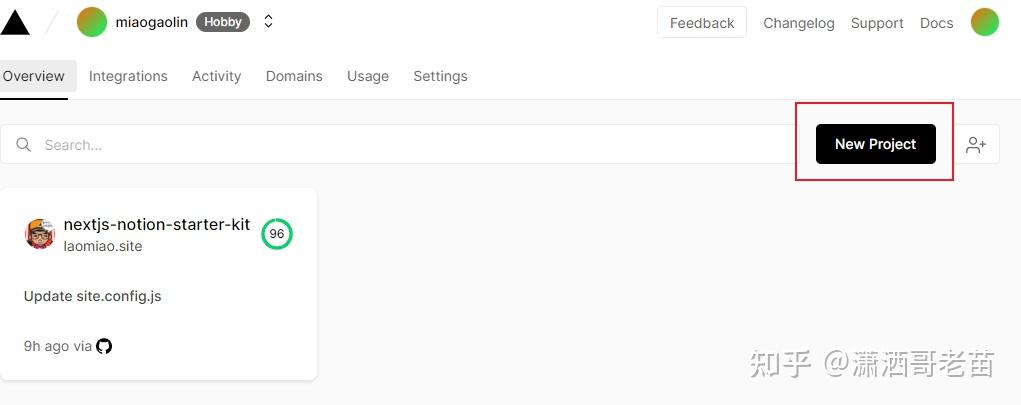View the 96 performance score circle

tap(277, 234)
